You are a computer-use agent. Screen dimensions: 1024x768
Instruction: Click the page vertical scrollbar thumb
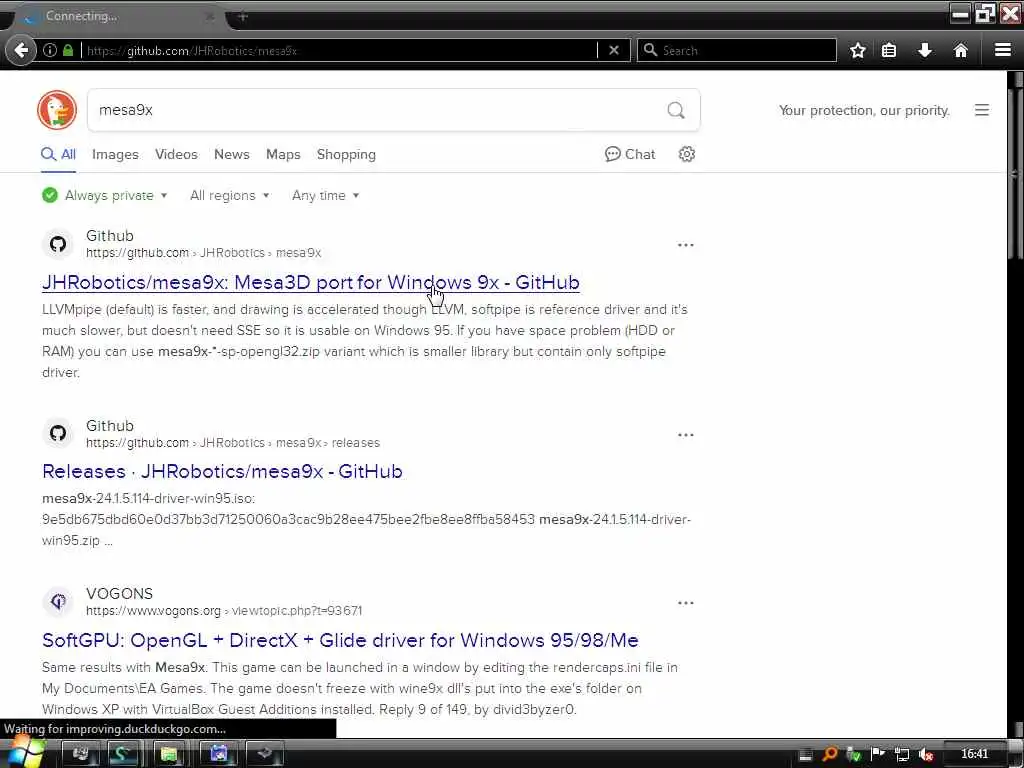pos(1014,172)
